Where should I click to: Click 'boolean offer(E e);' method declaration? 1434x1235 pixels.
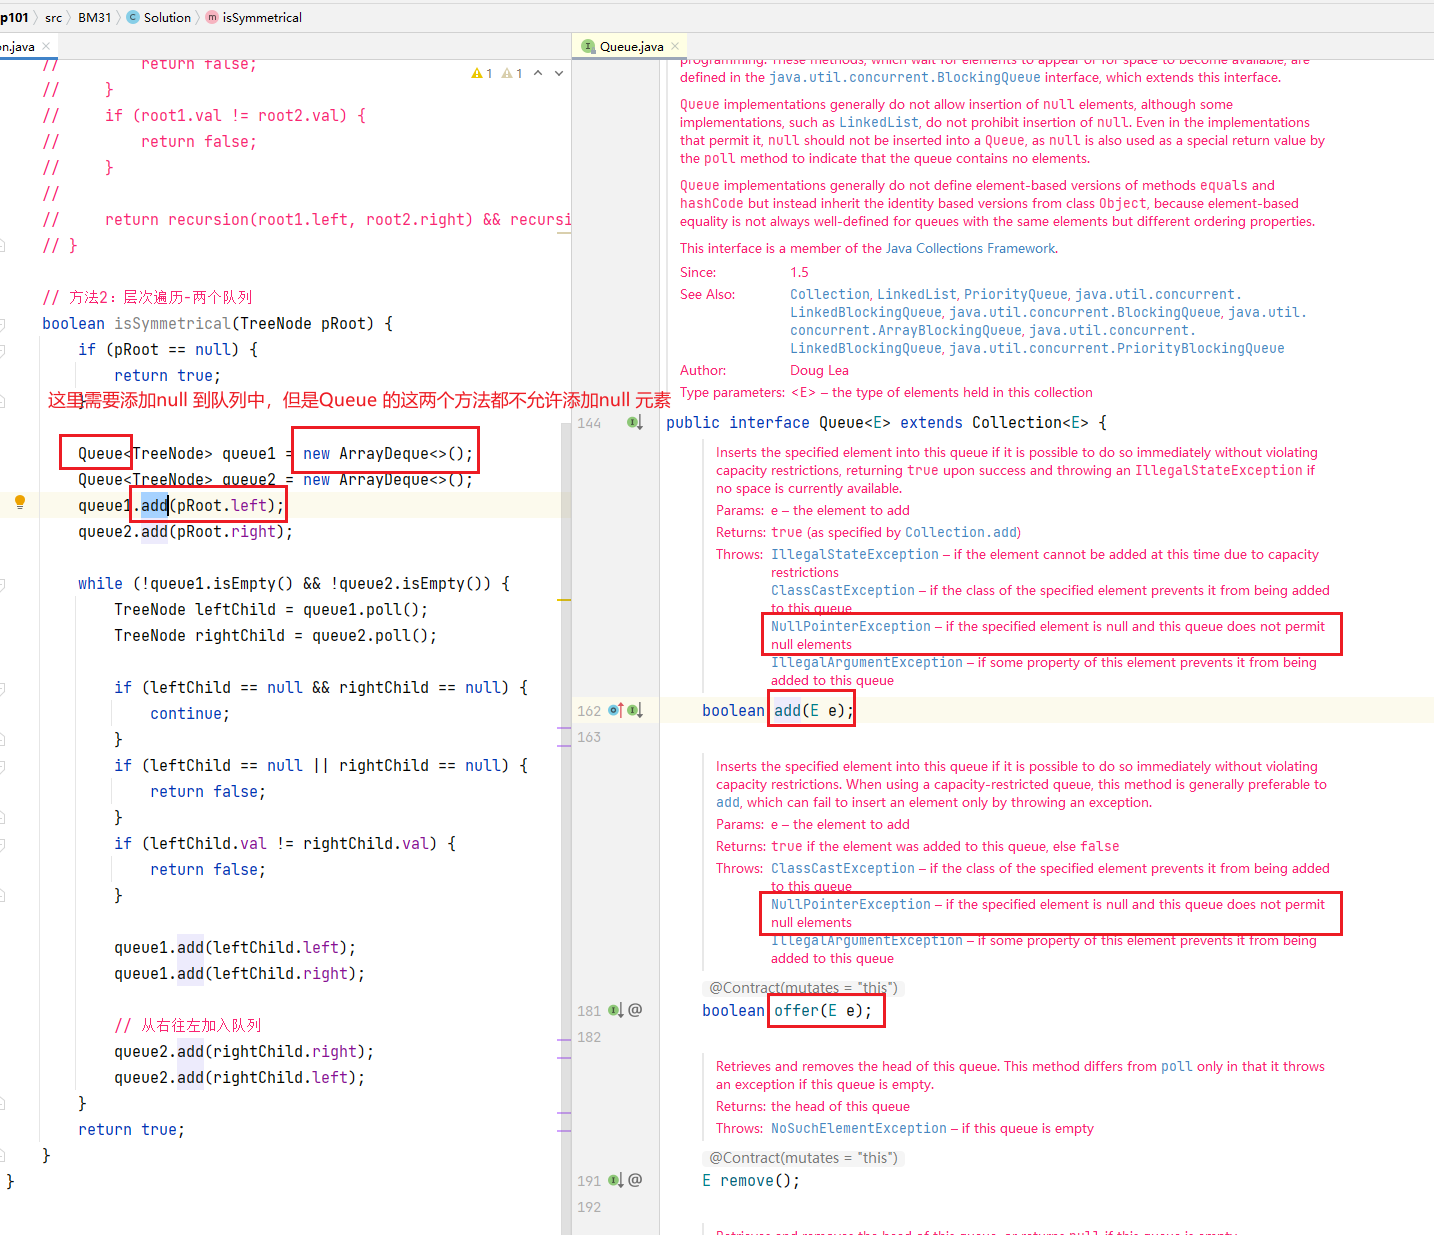[x=787, y=1010]
